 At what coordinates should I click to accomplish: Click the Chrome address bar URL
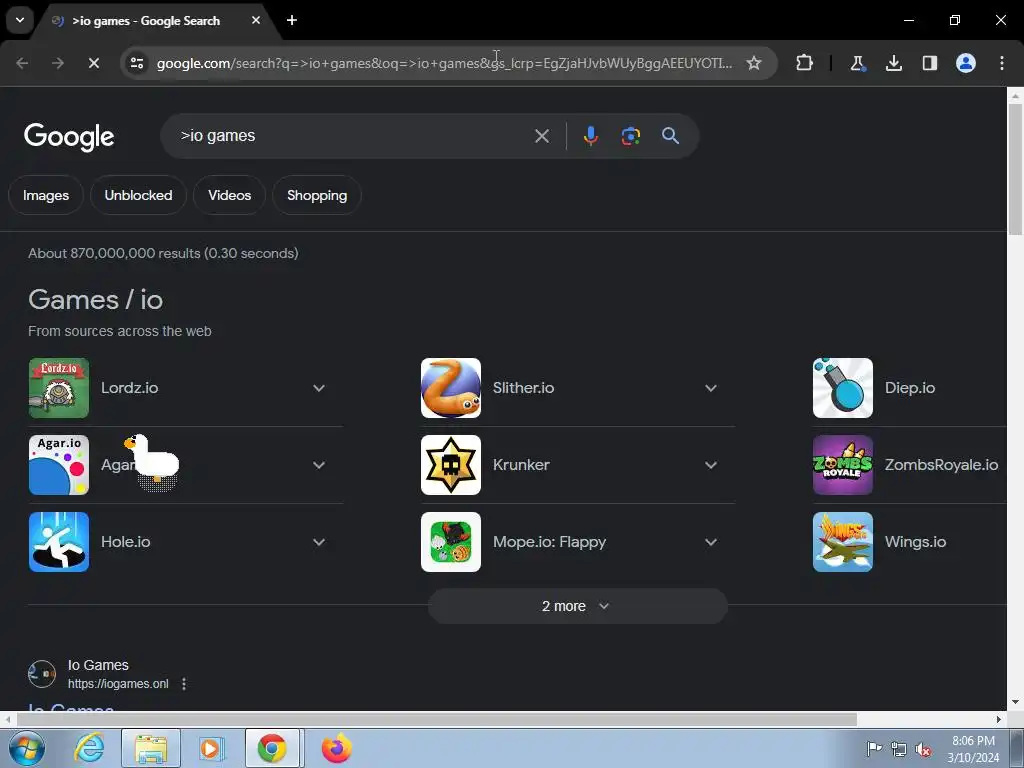[x=444, y=63]
